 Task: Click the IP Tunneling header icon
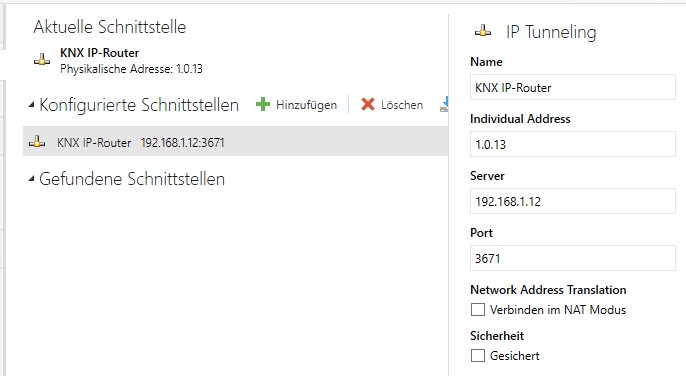coord(483,31)
